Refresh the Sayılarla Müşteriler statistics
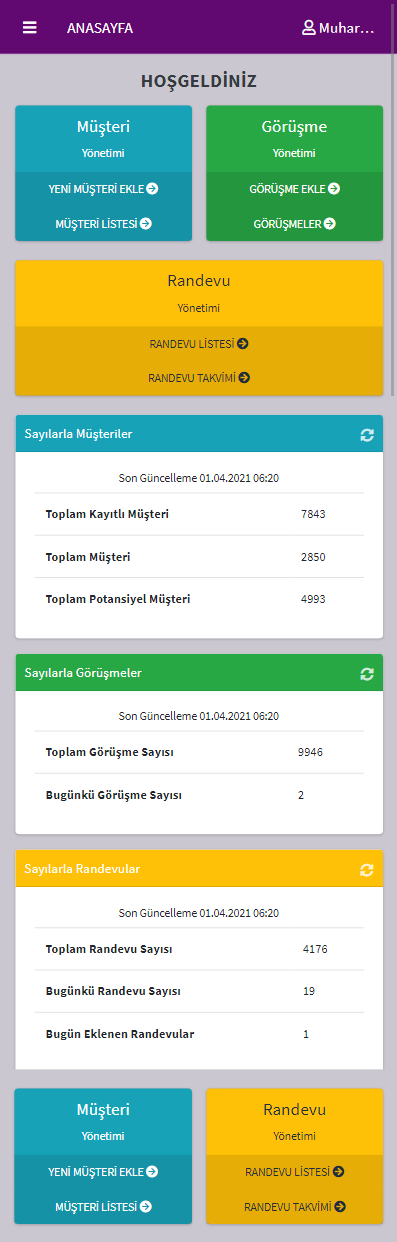This screenshot has height=1242, width=397. tap(367, 435)
